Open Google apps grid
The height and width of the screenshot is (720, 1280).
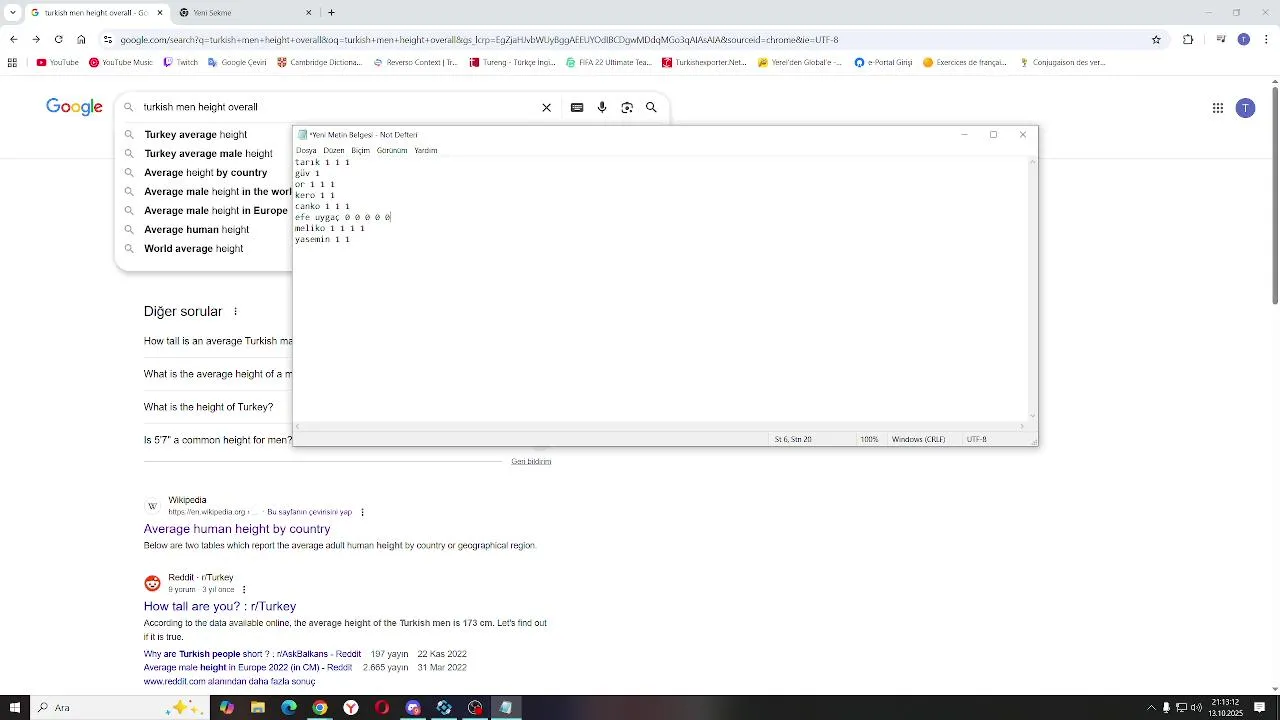click(x=1218, y=108)
